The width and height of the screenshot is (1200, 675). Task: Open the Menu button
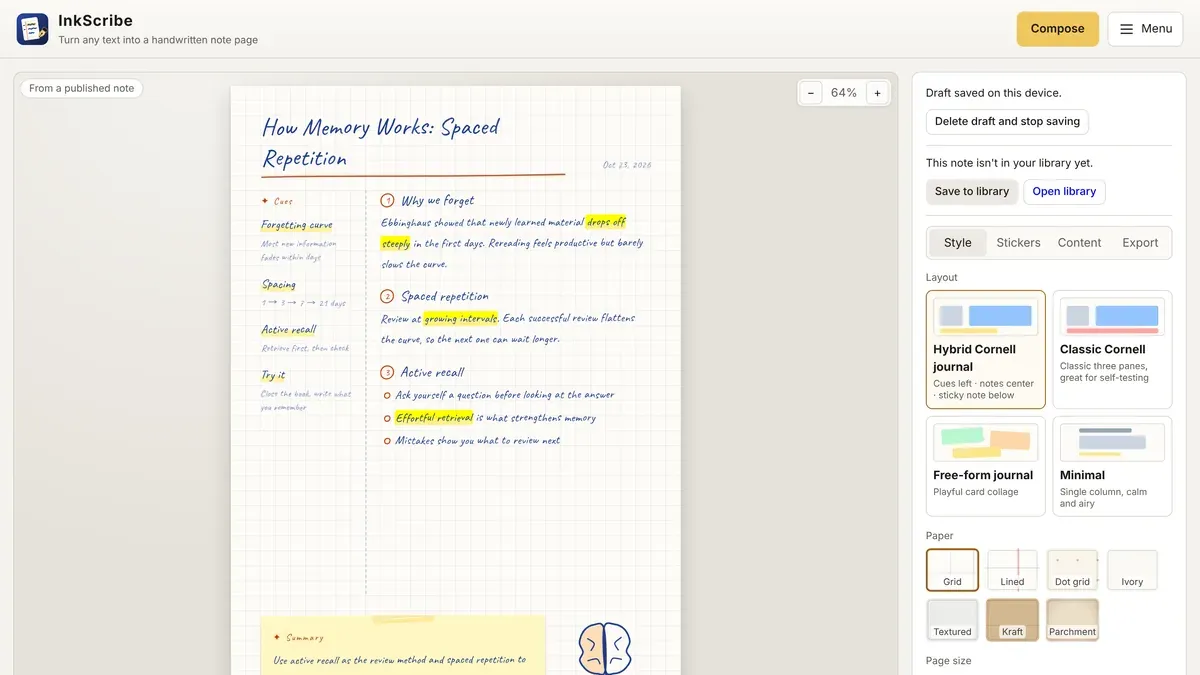click(x=1145, y=29)
